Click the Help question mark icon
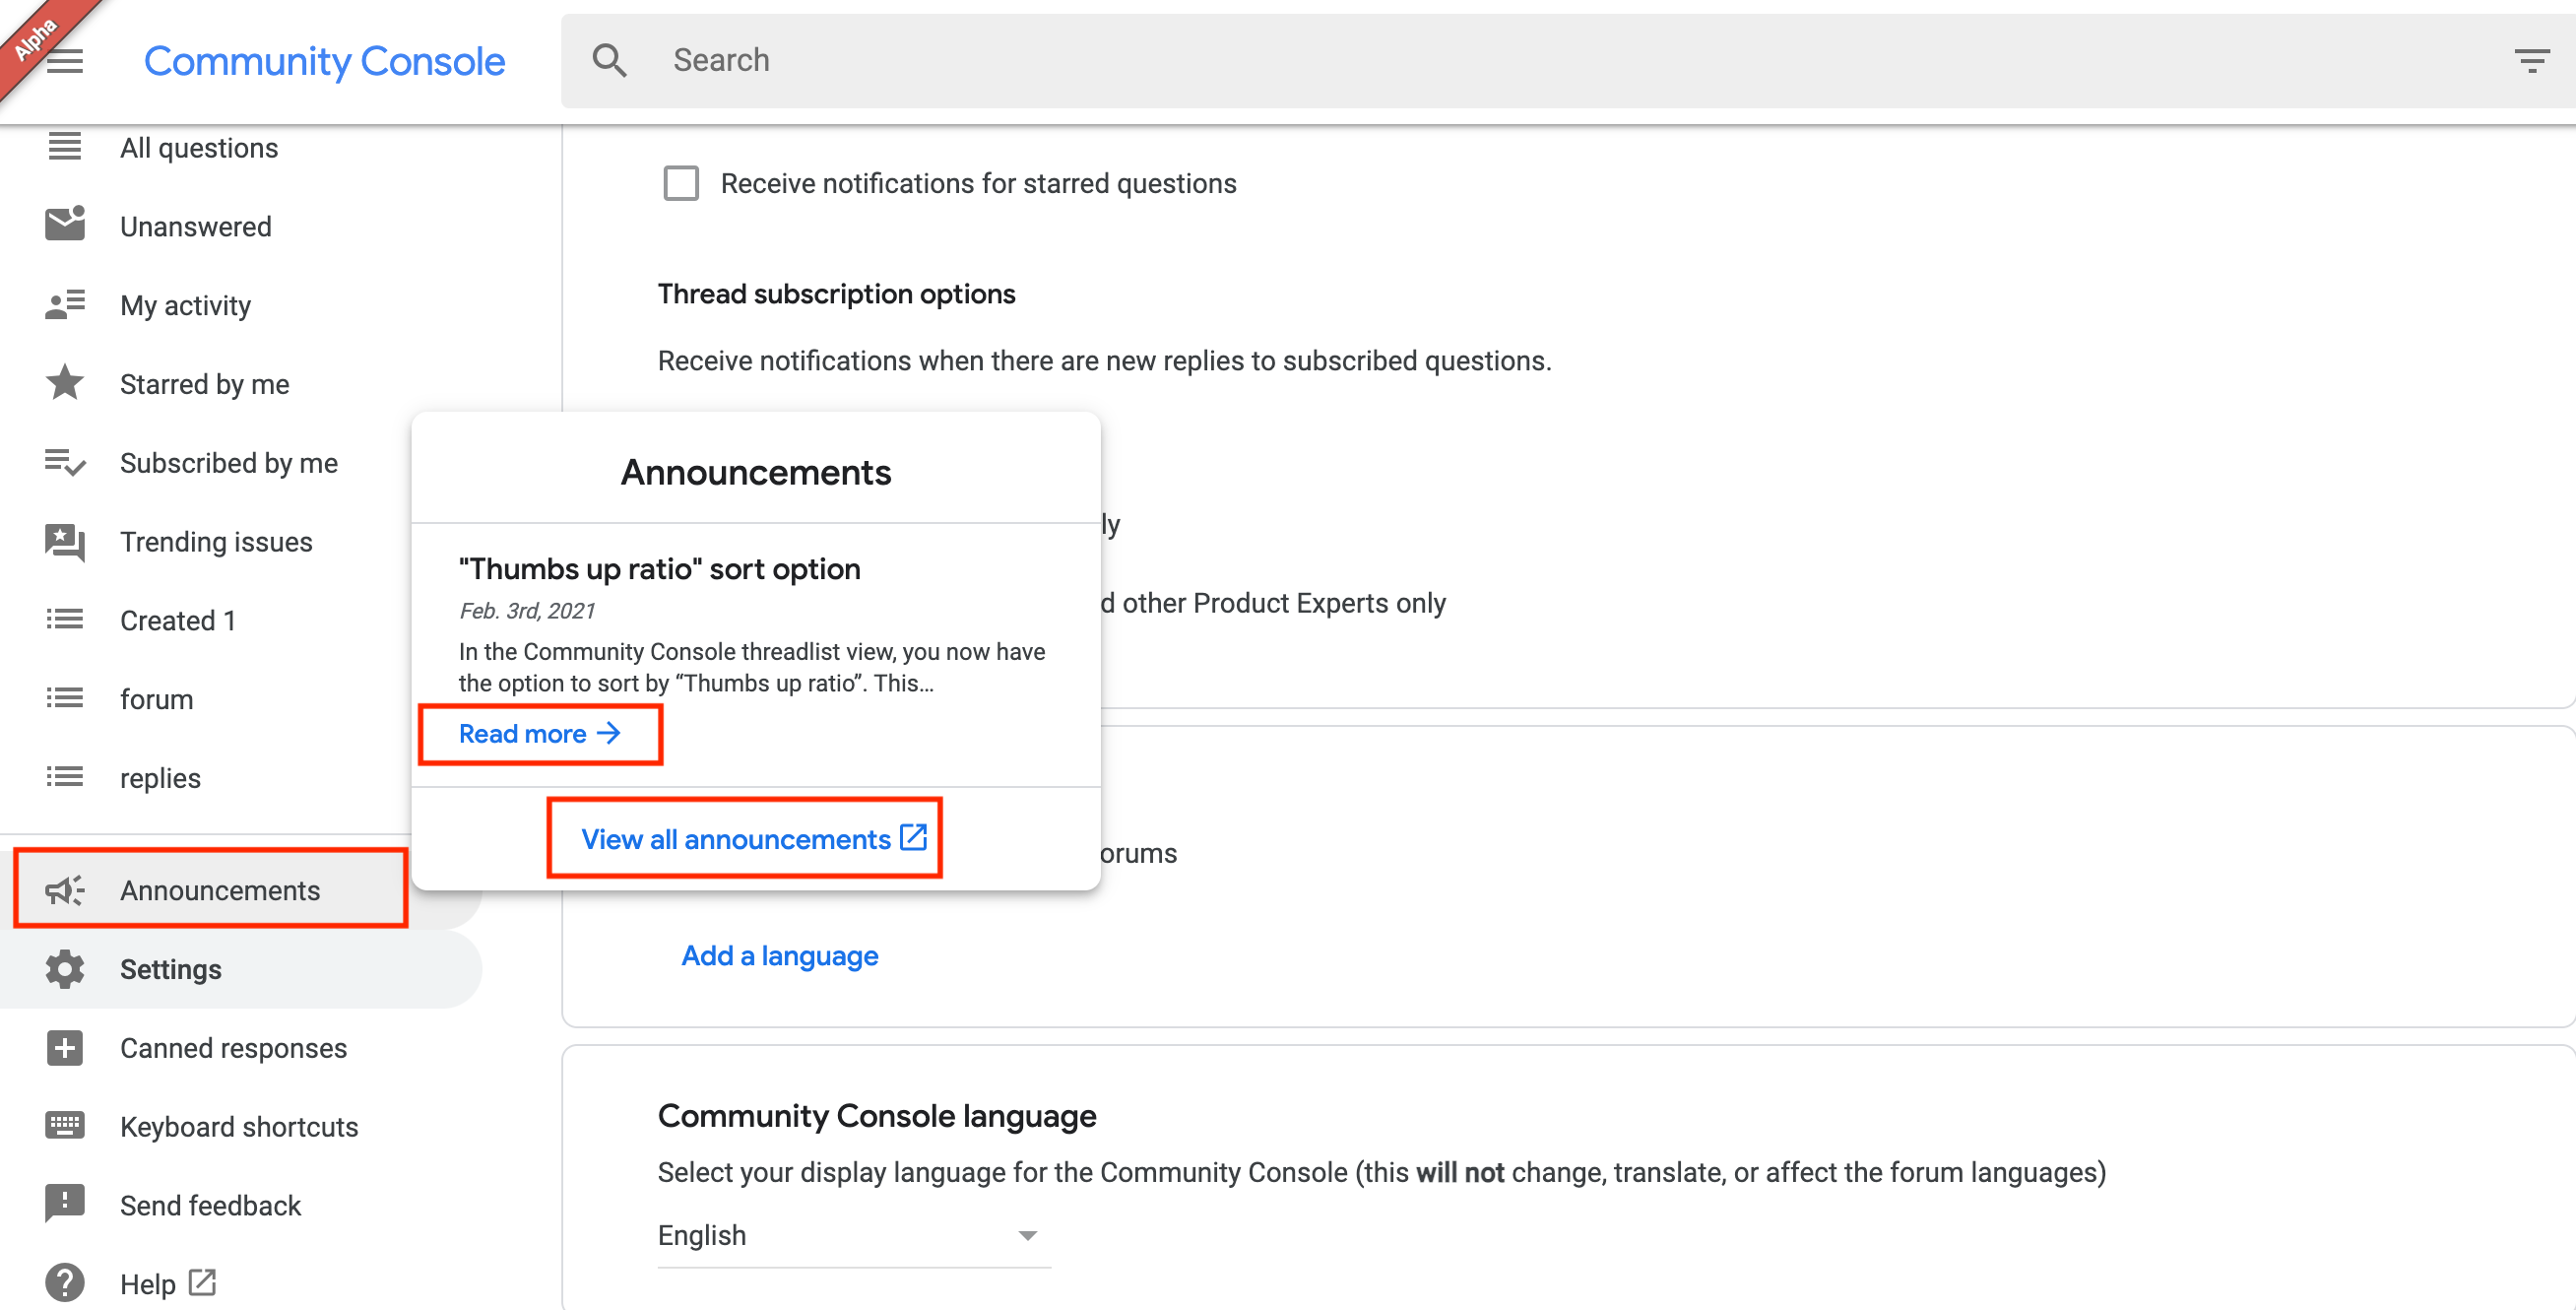 [x=65, y=1282]
